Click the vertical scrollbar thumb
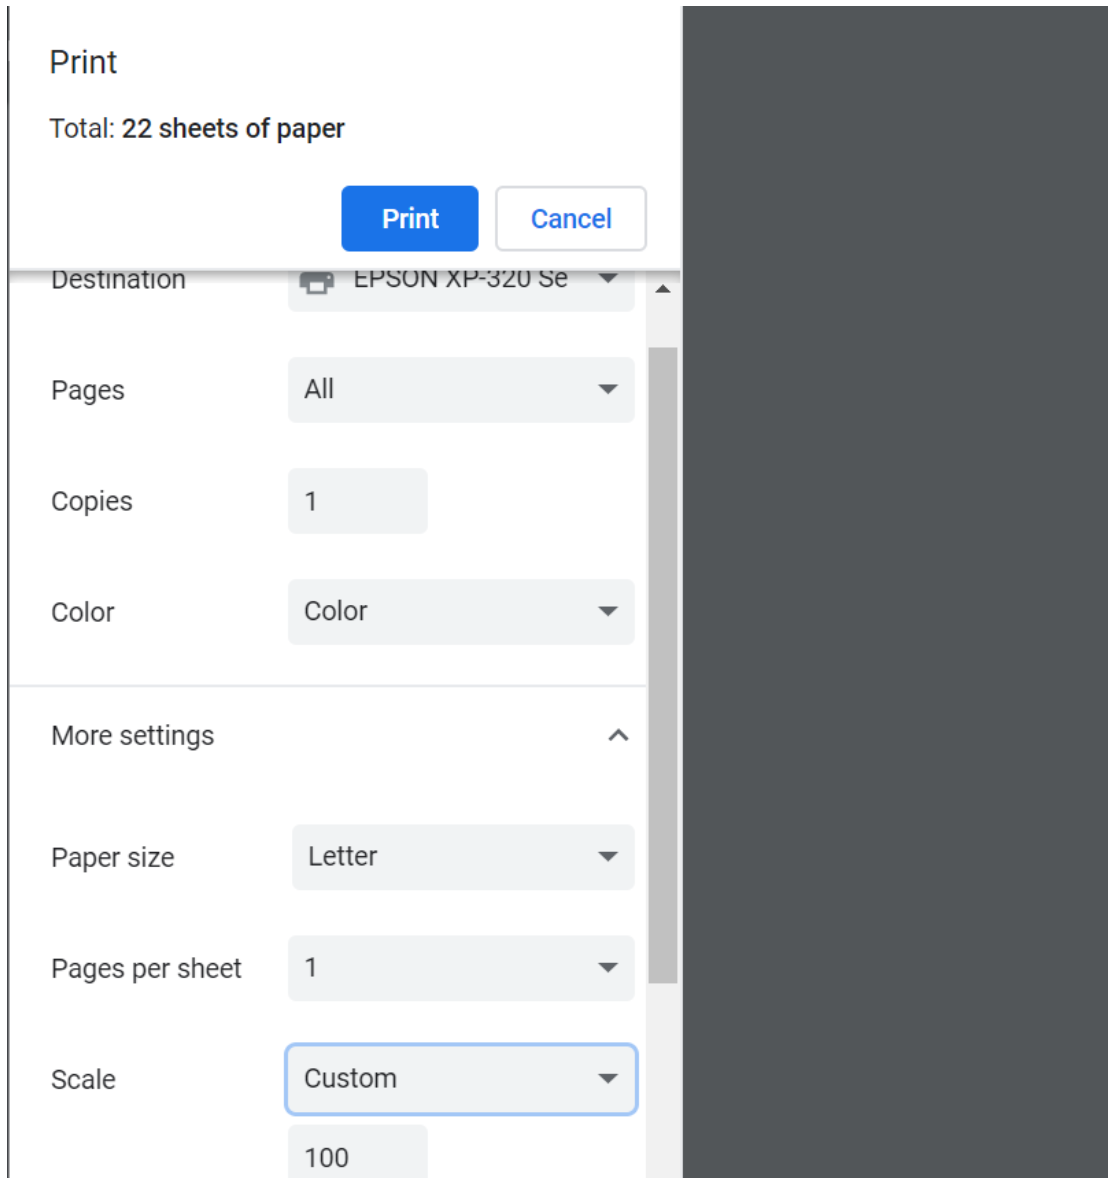Viewport: 1108px width, 1178px height. pyautogui.click(x=662, y=664)
